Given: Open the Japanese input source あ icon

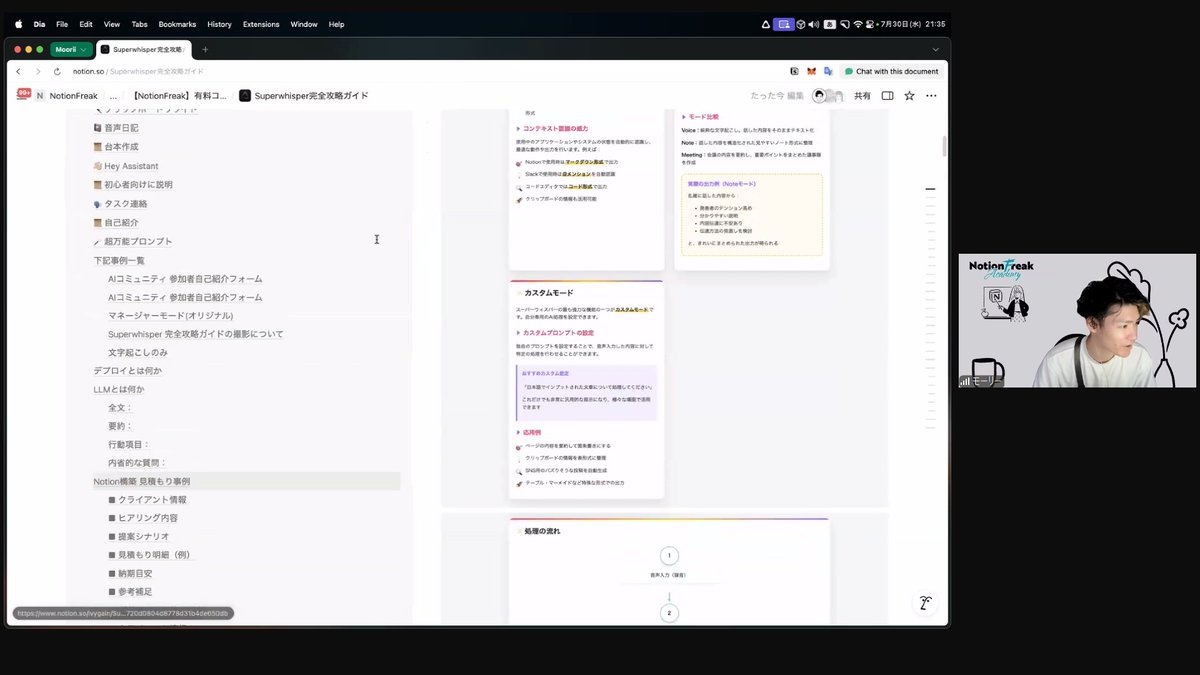Looking at the screenshot, I should [828, 24].
